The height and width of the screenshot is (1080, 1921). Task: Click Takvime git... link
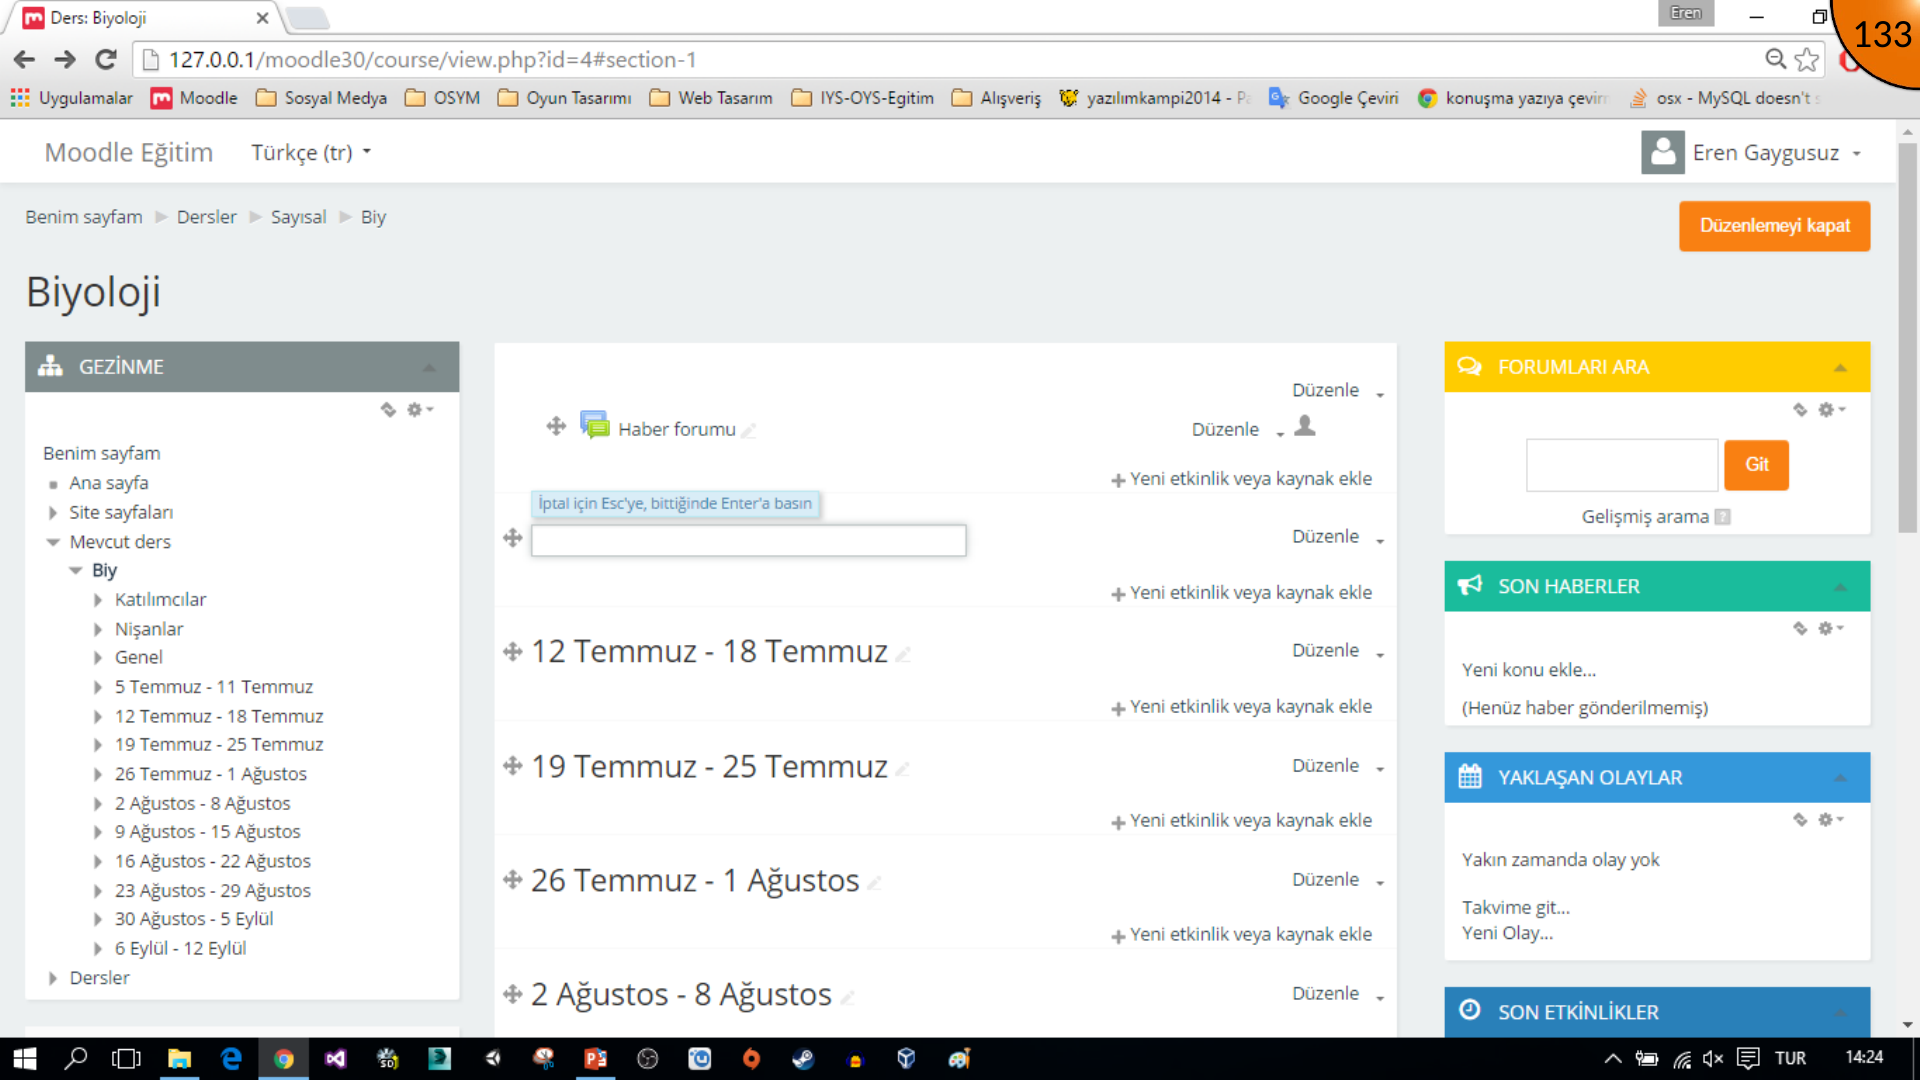coord(1515,908)
